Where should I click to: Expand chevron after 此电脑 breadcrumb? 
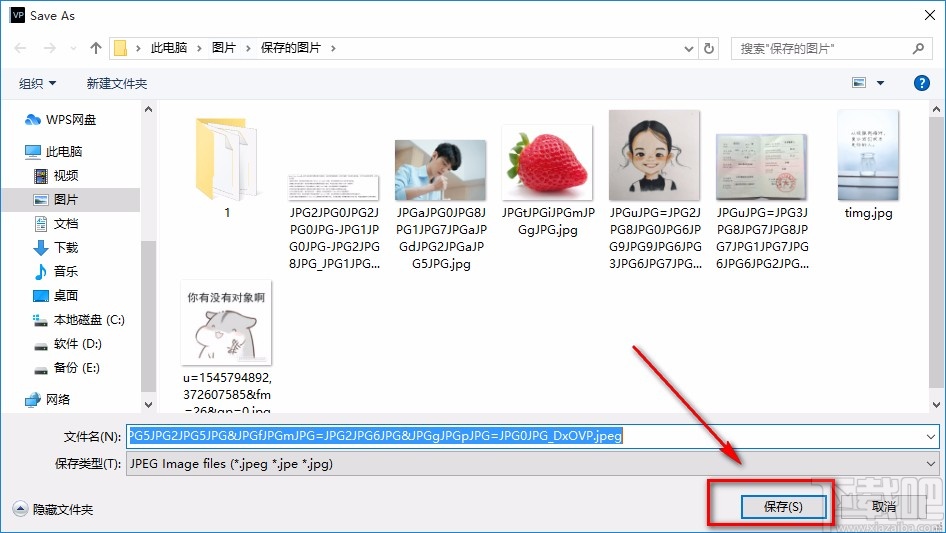[199, 48]
